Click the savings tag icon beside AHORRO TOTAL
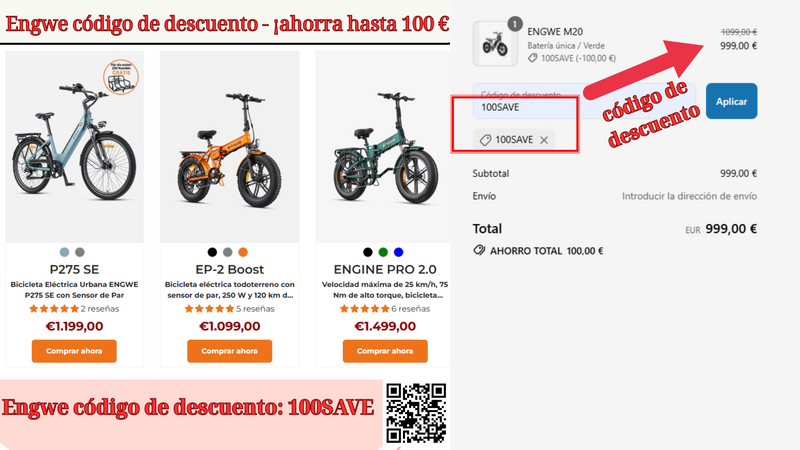Screen dimensions: 800x450 click(x=479, y=251)
